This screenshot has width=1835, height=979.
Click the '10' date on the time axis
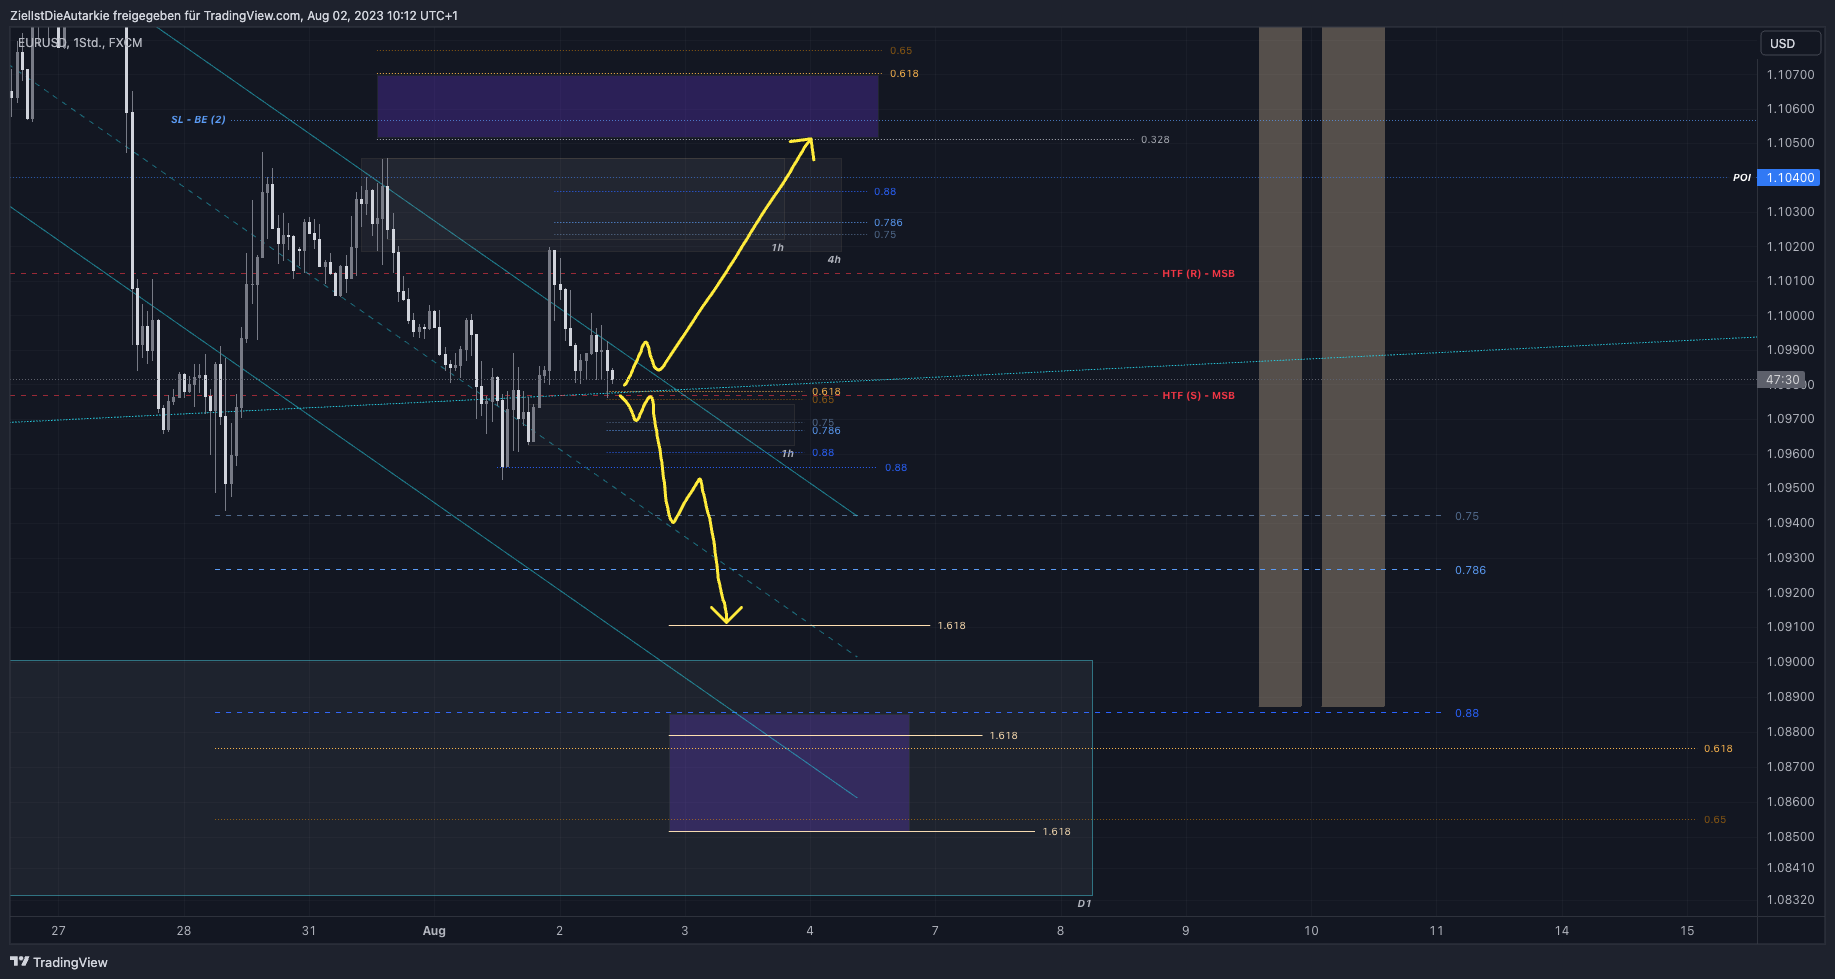click(x=1311, y=931)
